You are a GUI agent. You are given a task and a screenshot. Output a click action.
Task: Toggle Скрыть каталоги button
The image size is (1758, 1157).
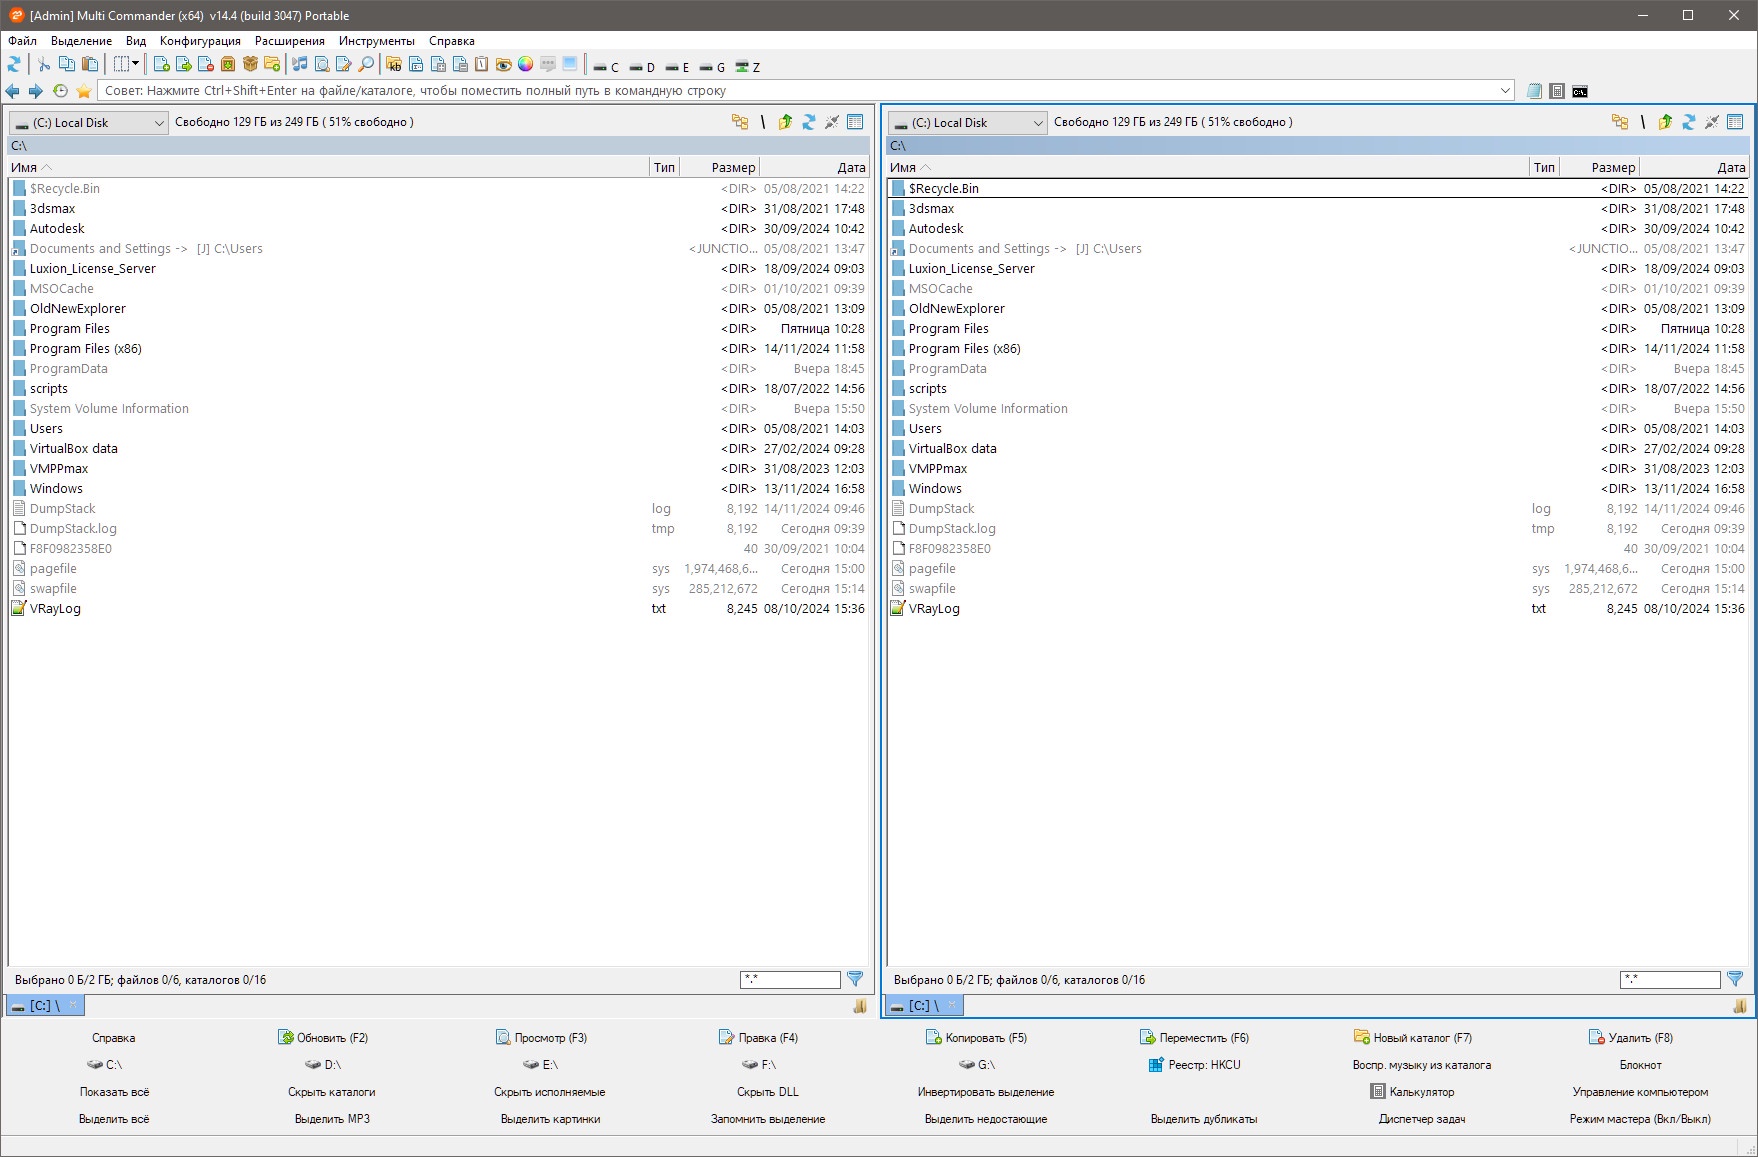(x=332, y=1092)
